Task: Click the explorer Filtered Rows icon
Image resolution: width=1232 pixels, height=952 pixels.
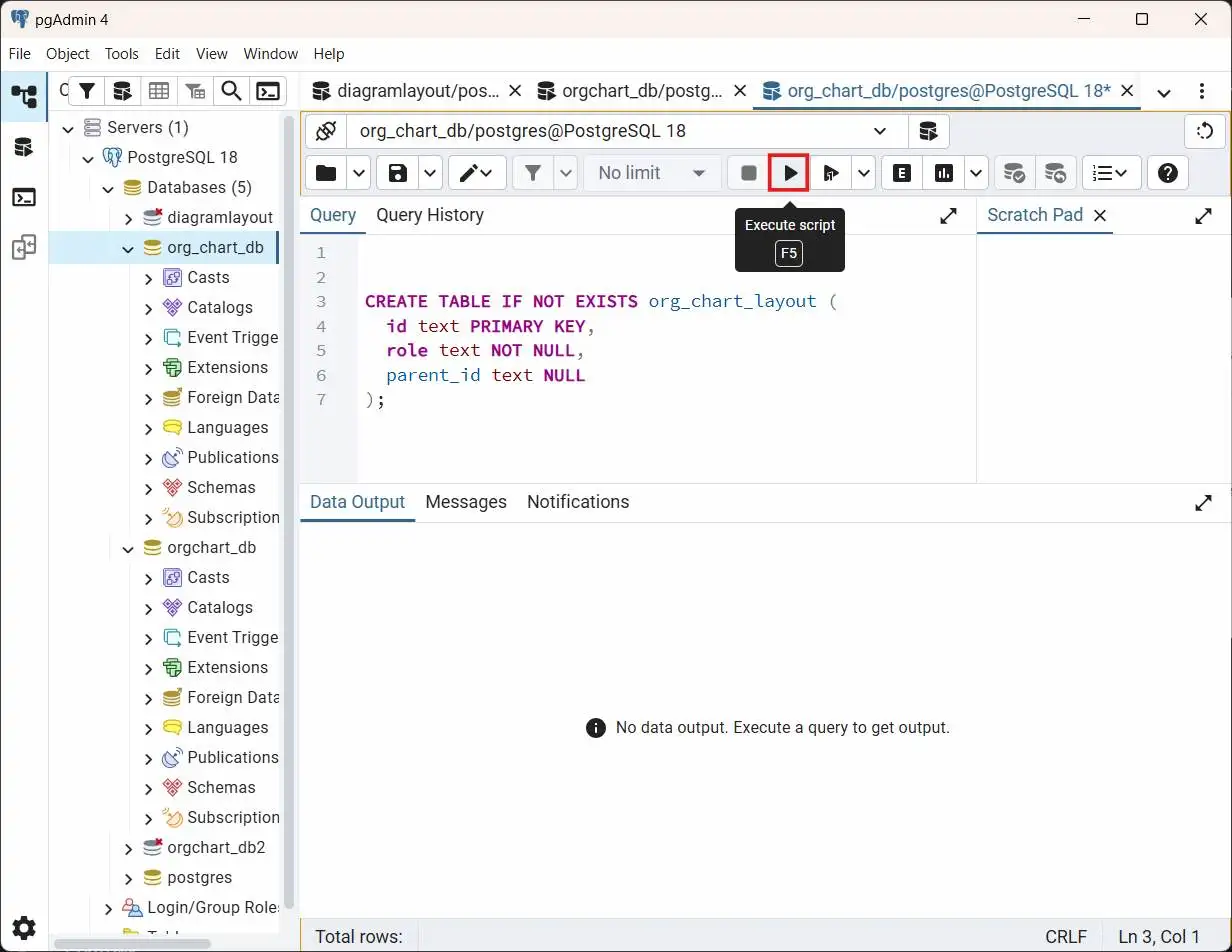Action: [x=195, y=91]
